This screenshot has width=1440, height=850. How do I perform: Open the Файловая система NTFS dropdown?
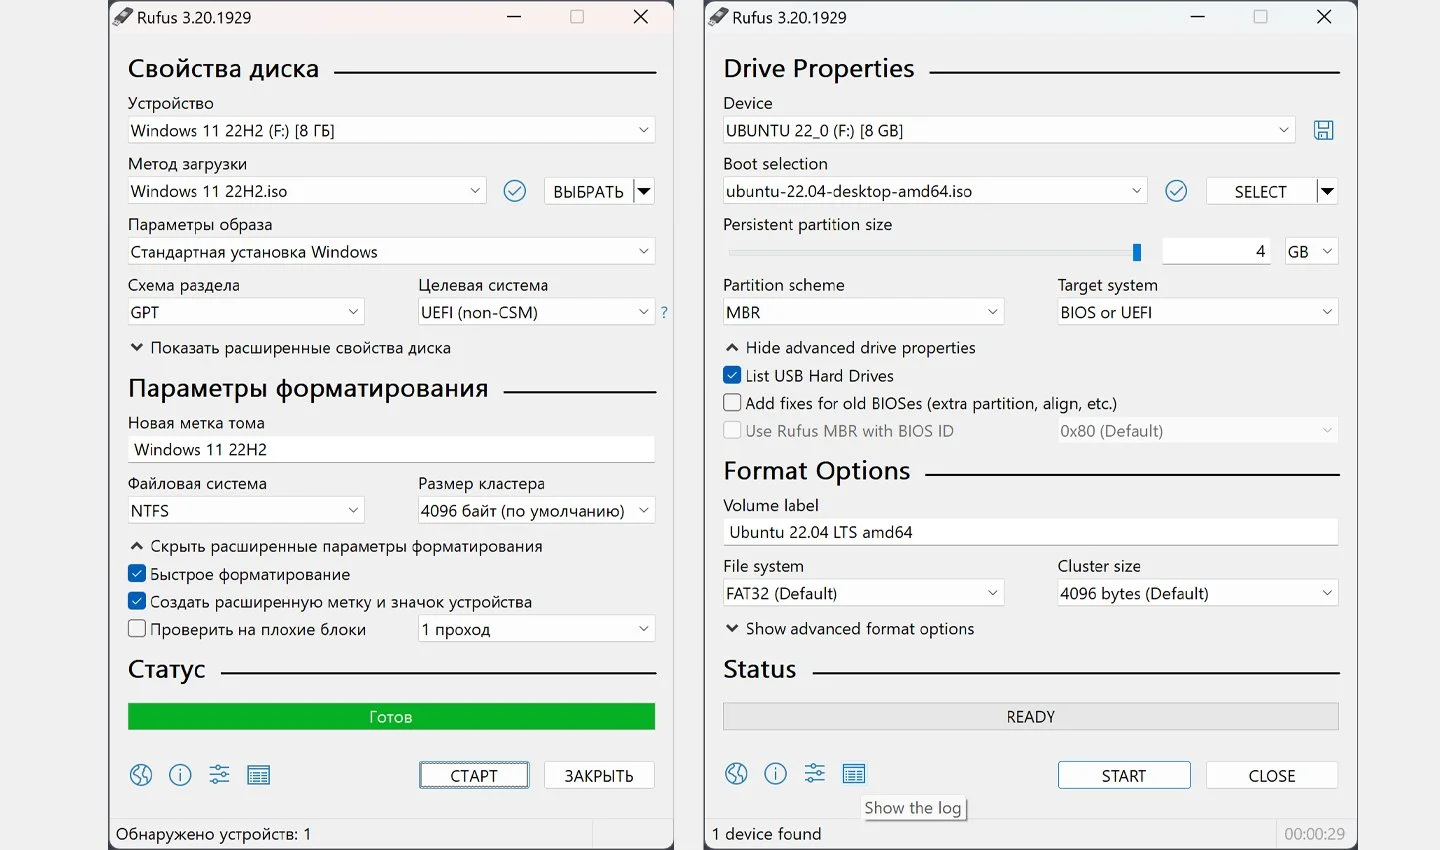click(245, 510)
